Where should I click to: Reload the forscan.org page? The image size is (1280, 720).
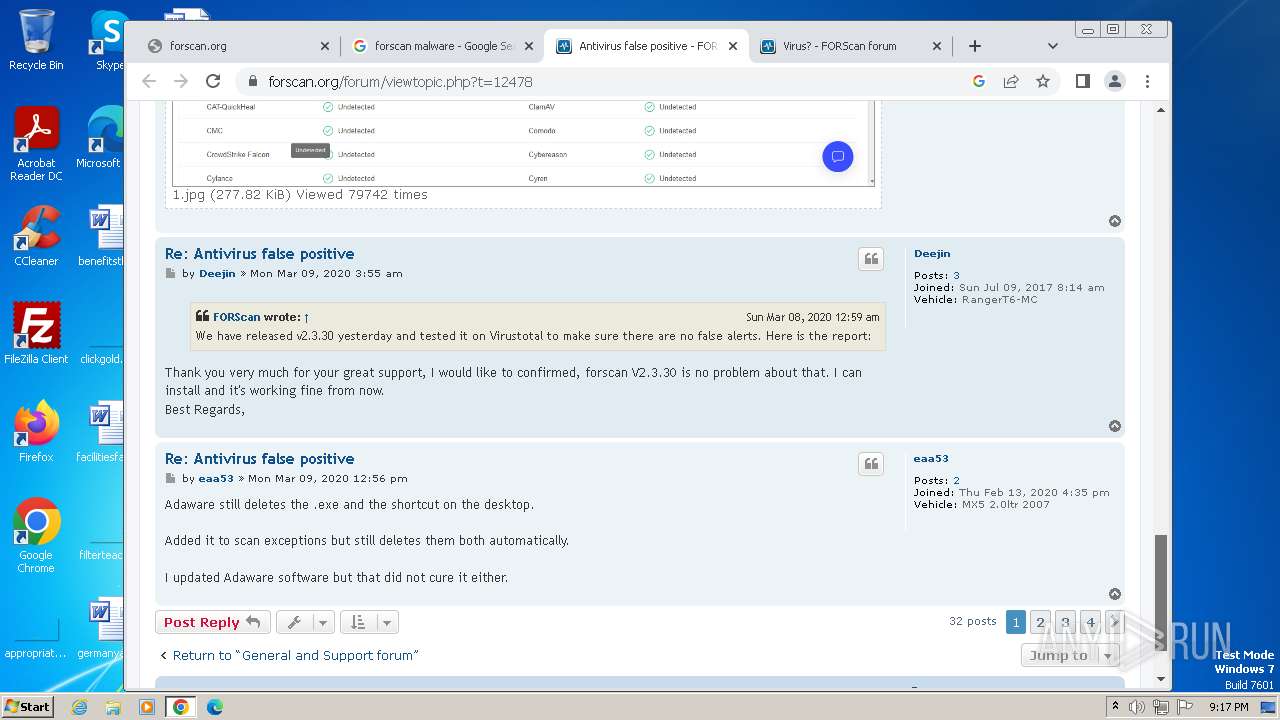[213, 81]
